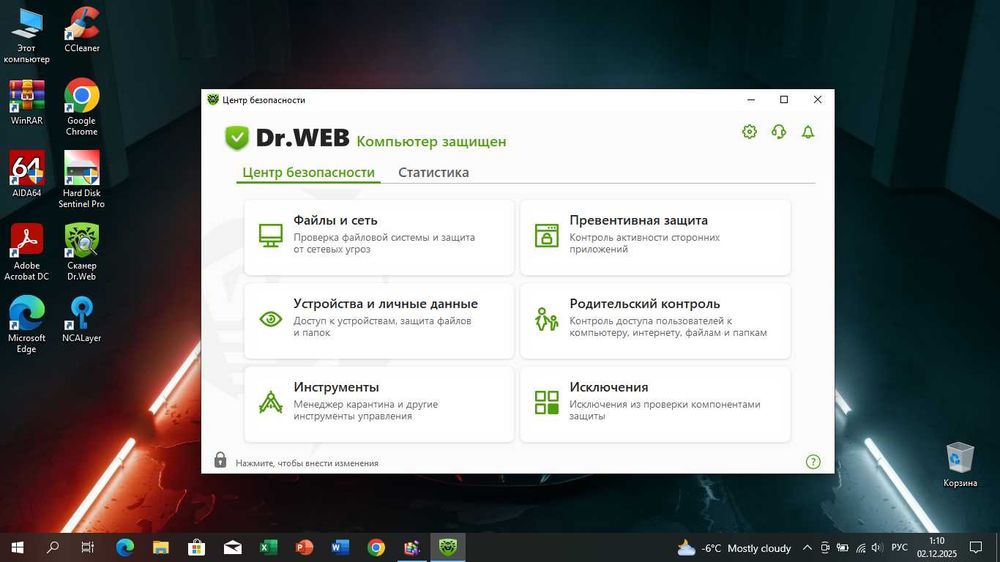Click active Dr.Web taskbar button
The width and height of the screenshot is (1000, 562).
coord(448,547)
